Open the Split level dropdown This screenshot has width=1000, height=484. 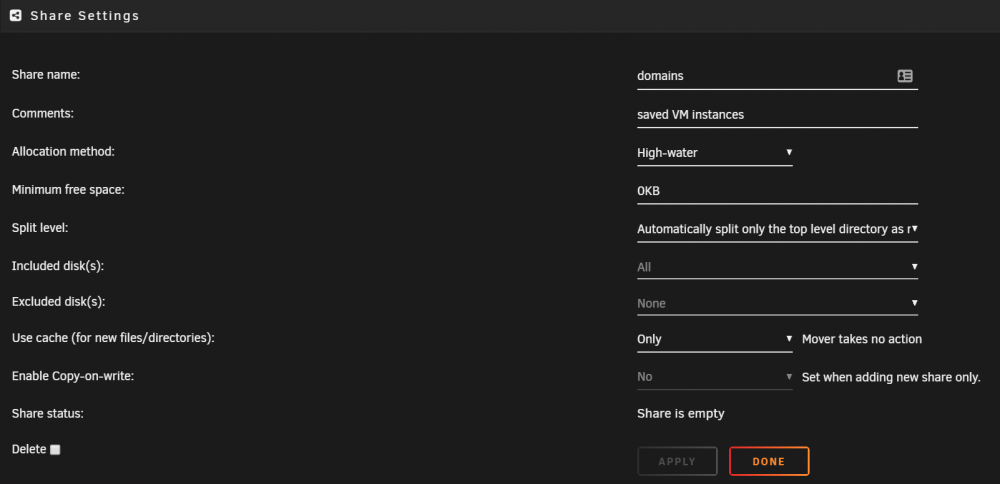pos(777,229)
